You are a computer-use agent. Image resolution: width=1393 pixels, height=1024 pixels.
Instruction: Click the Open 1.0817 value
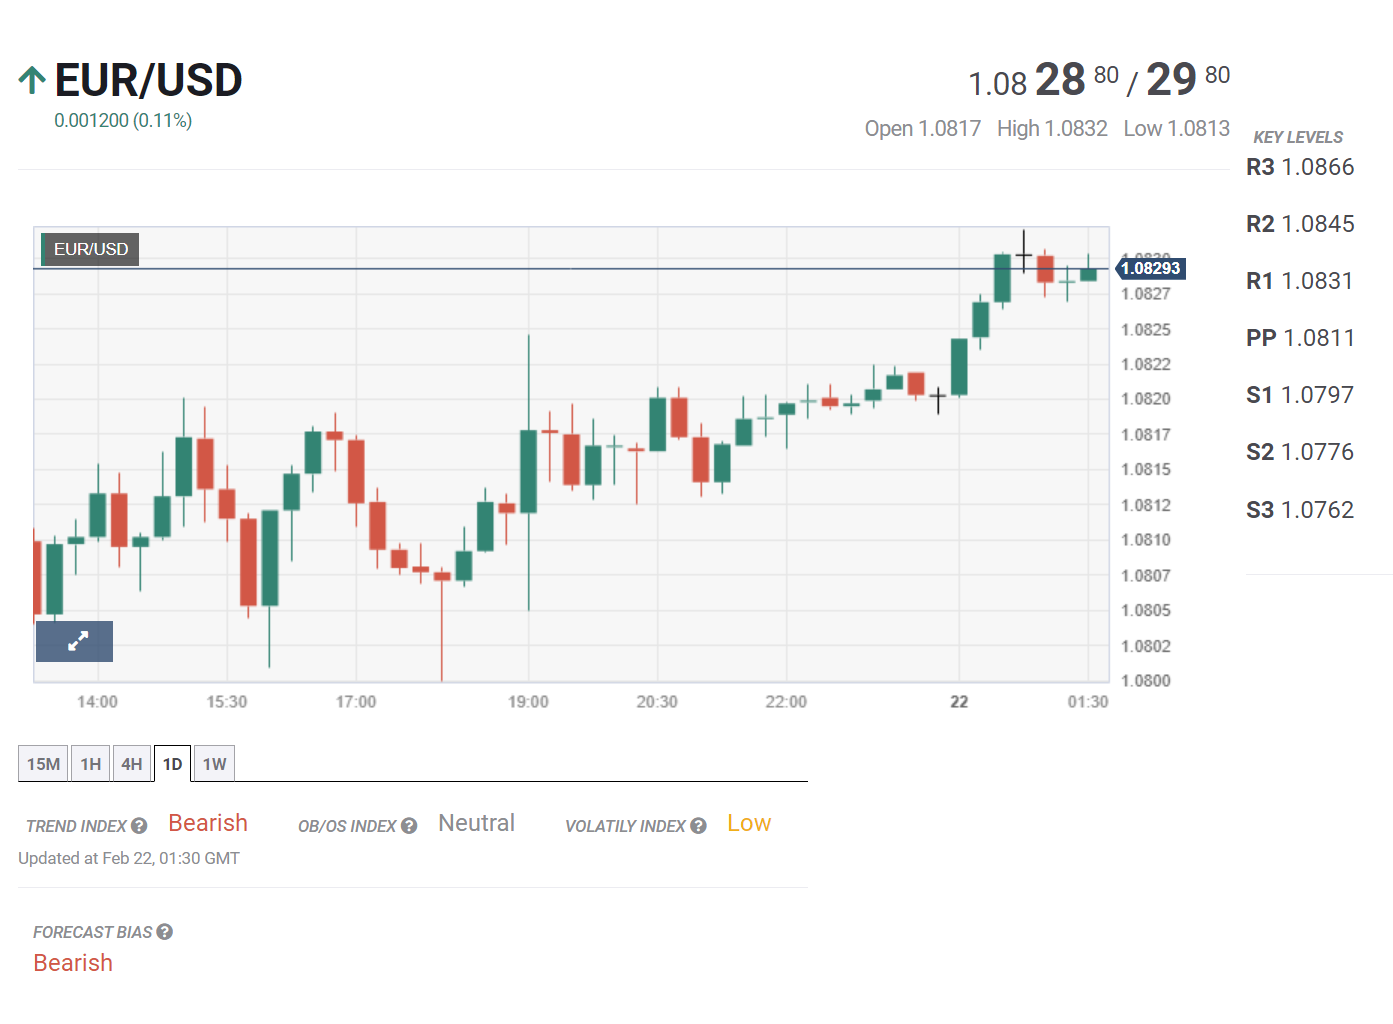[x=923, y=129]
